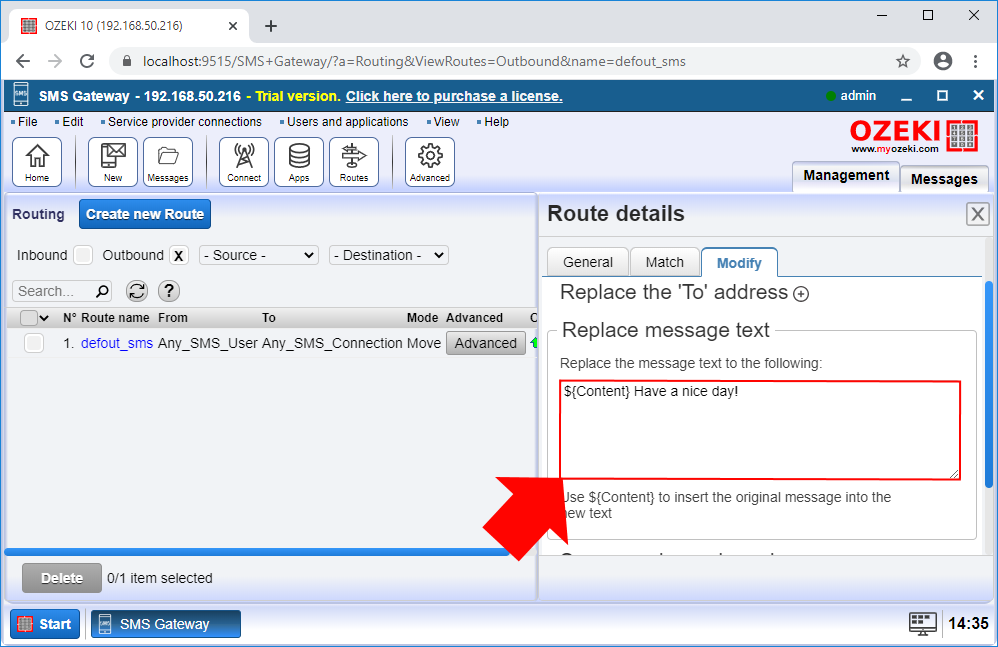The width and height of the screenshot is (998, 647).
Task: Open the Messages folder toolbar icon
Action: click(168, 162)
